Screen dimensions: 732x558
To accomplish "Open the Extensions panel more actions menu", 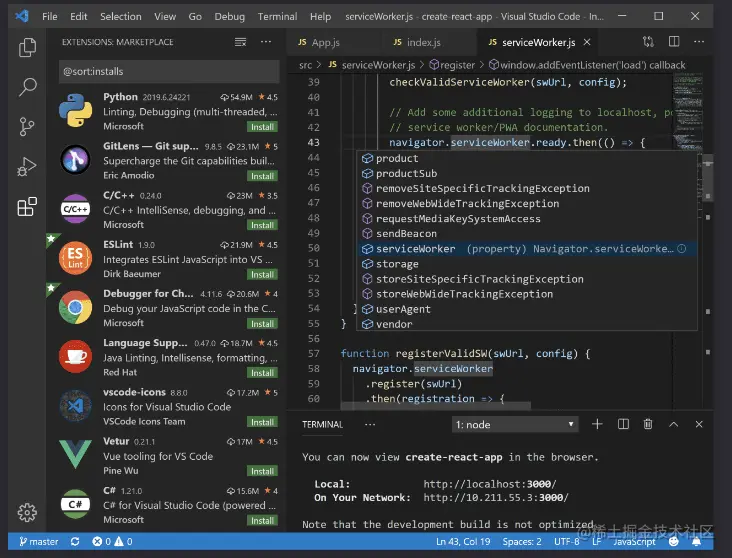I will pyautogui.click(x=265, y=42).
